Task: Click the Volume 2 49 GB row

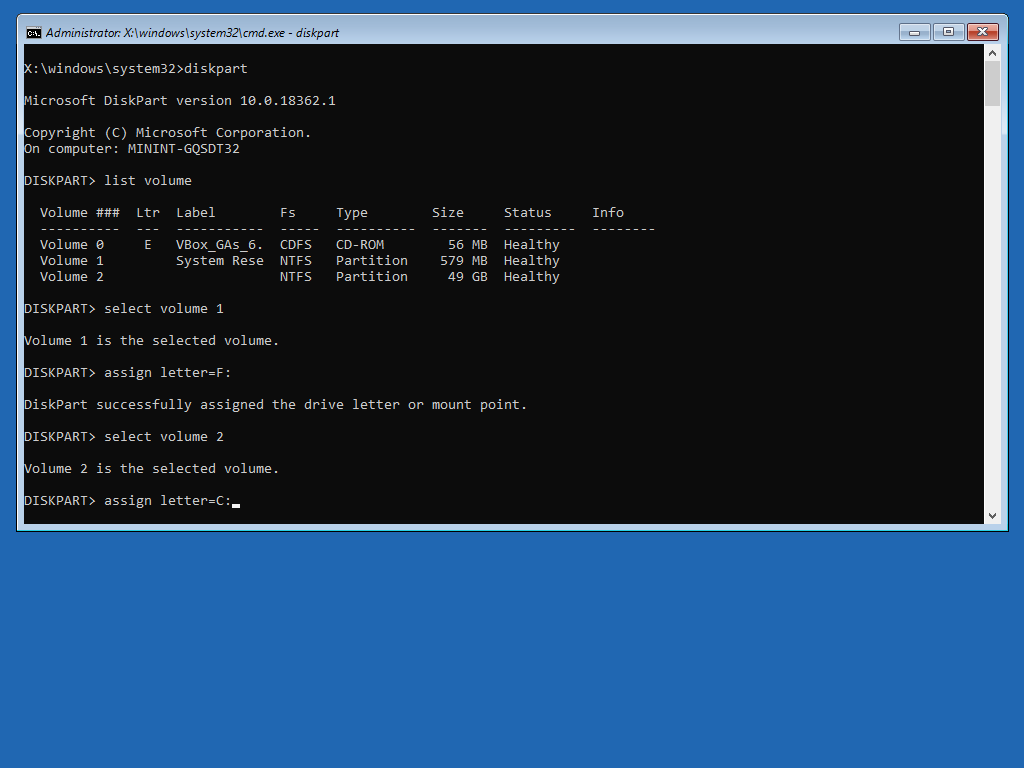Action: 299,277
